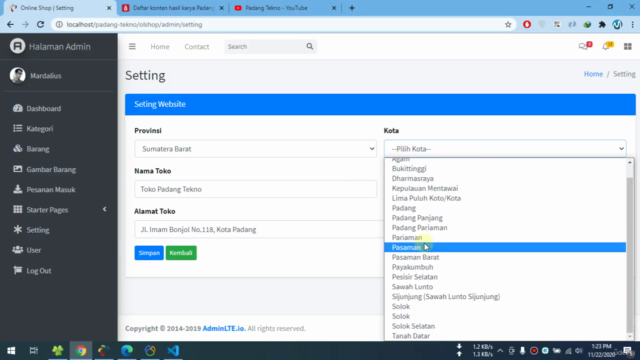Expand Starter Pages submenu arrow
The width and height of the screenshot is (640, 360).
coord(104,209)
